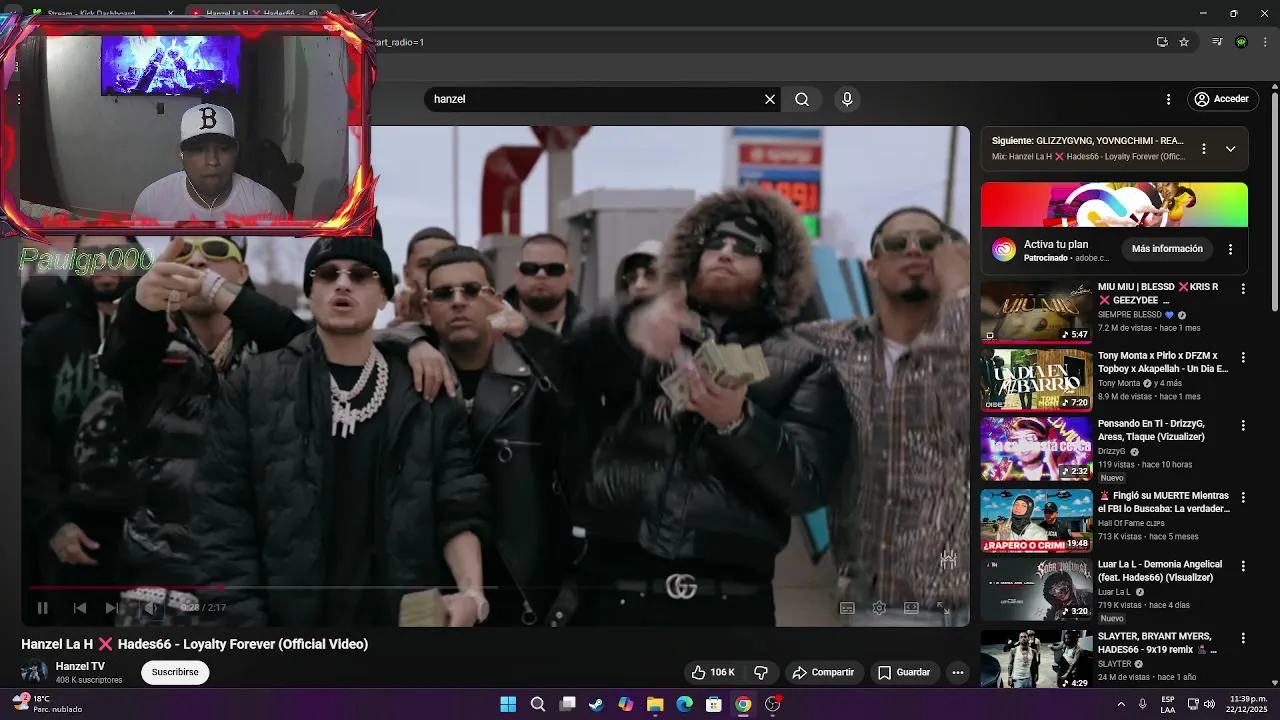Viewport: 1280px width, 720px height.
Task: Open the Hanzel TV channel name
Action: (80, 666)
